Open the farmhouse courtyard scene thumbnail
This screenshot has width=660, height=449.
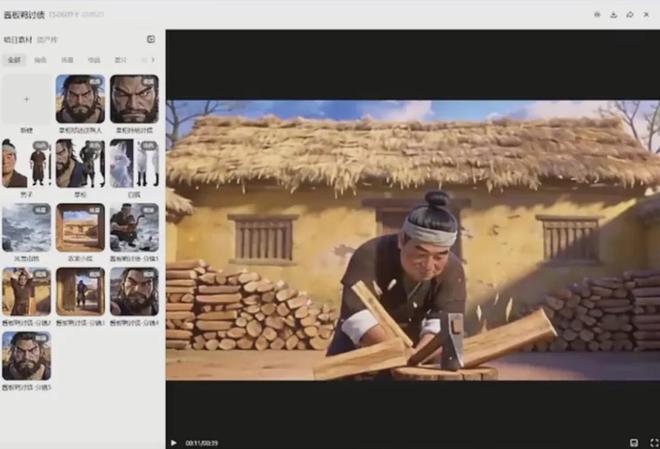click(80, 227)
